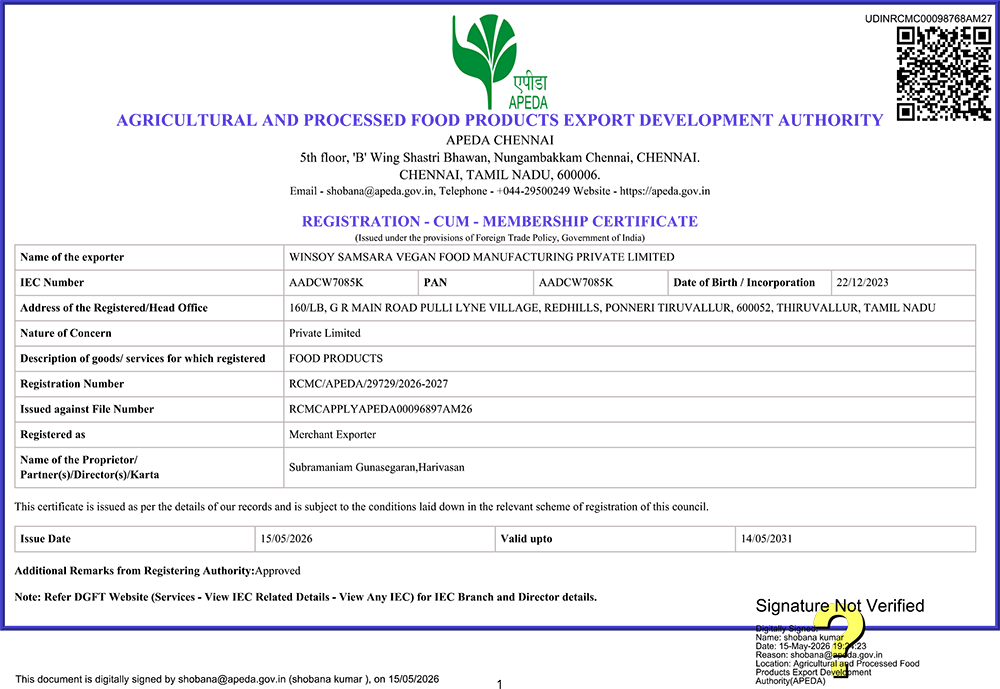Click the signature Reason email line

pos(819,655)
